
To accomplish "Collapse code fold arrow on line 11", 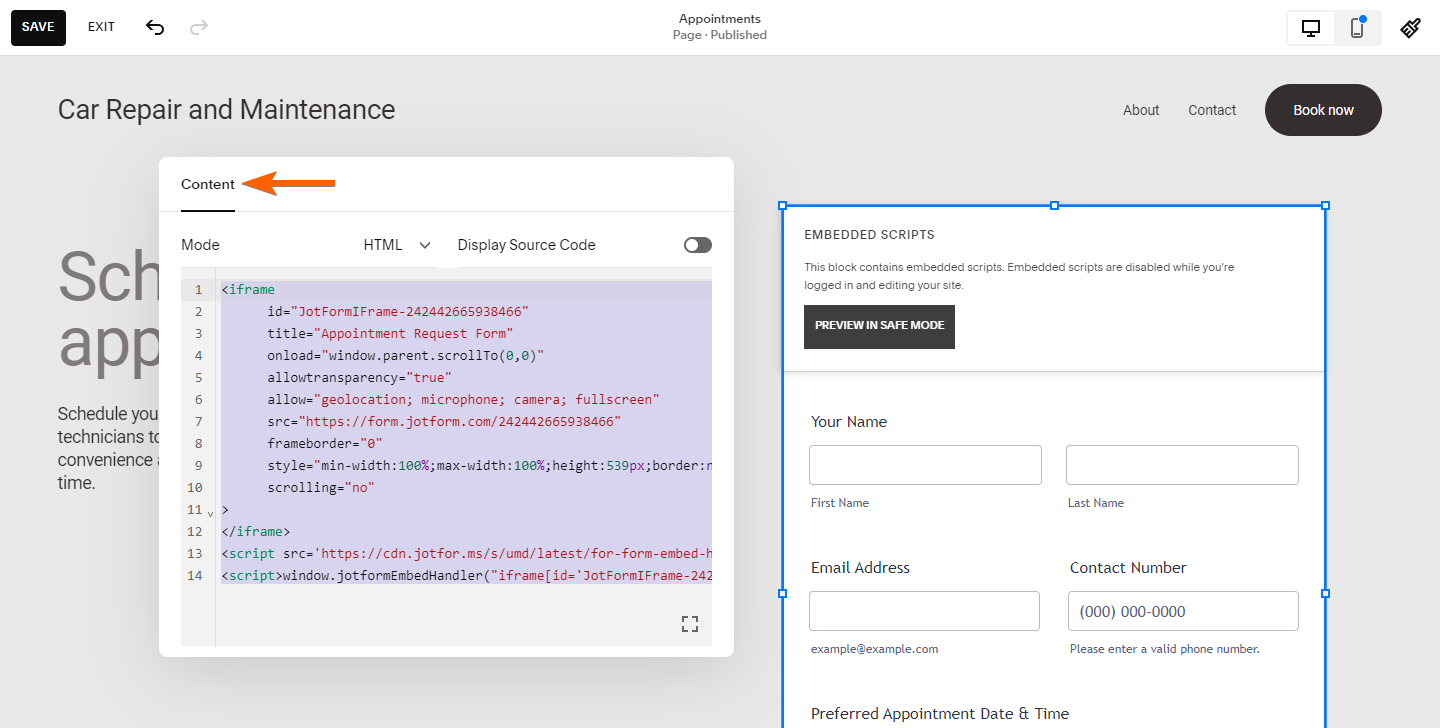I will (x=210, y=512).
